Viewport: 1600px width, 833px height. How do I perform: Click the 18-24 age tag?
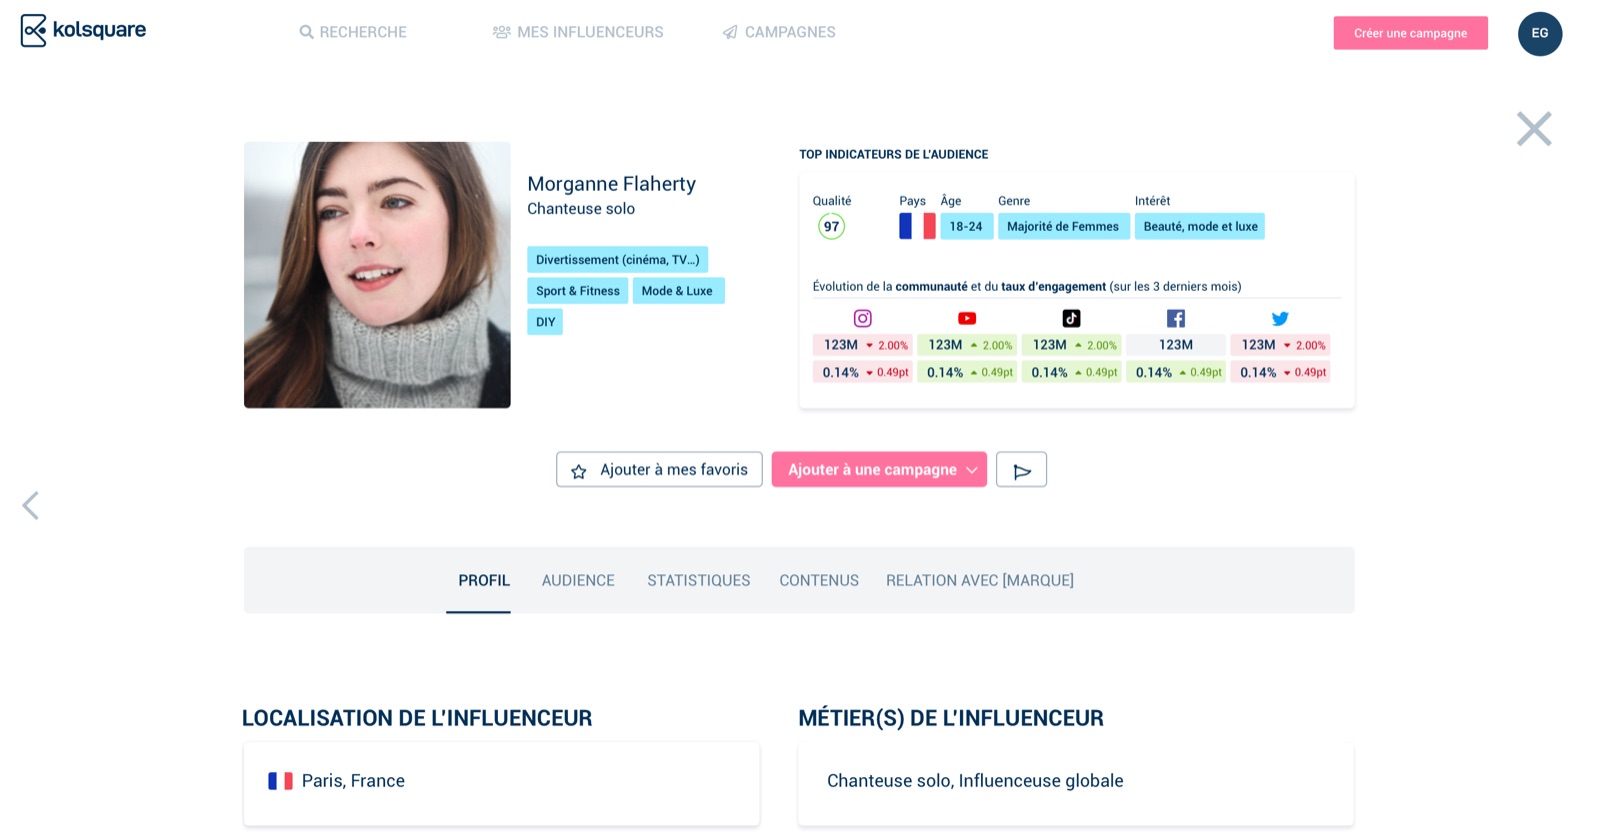(x=966, y=226)
